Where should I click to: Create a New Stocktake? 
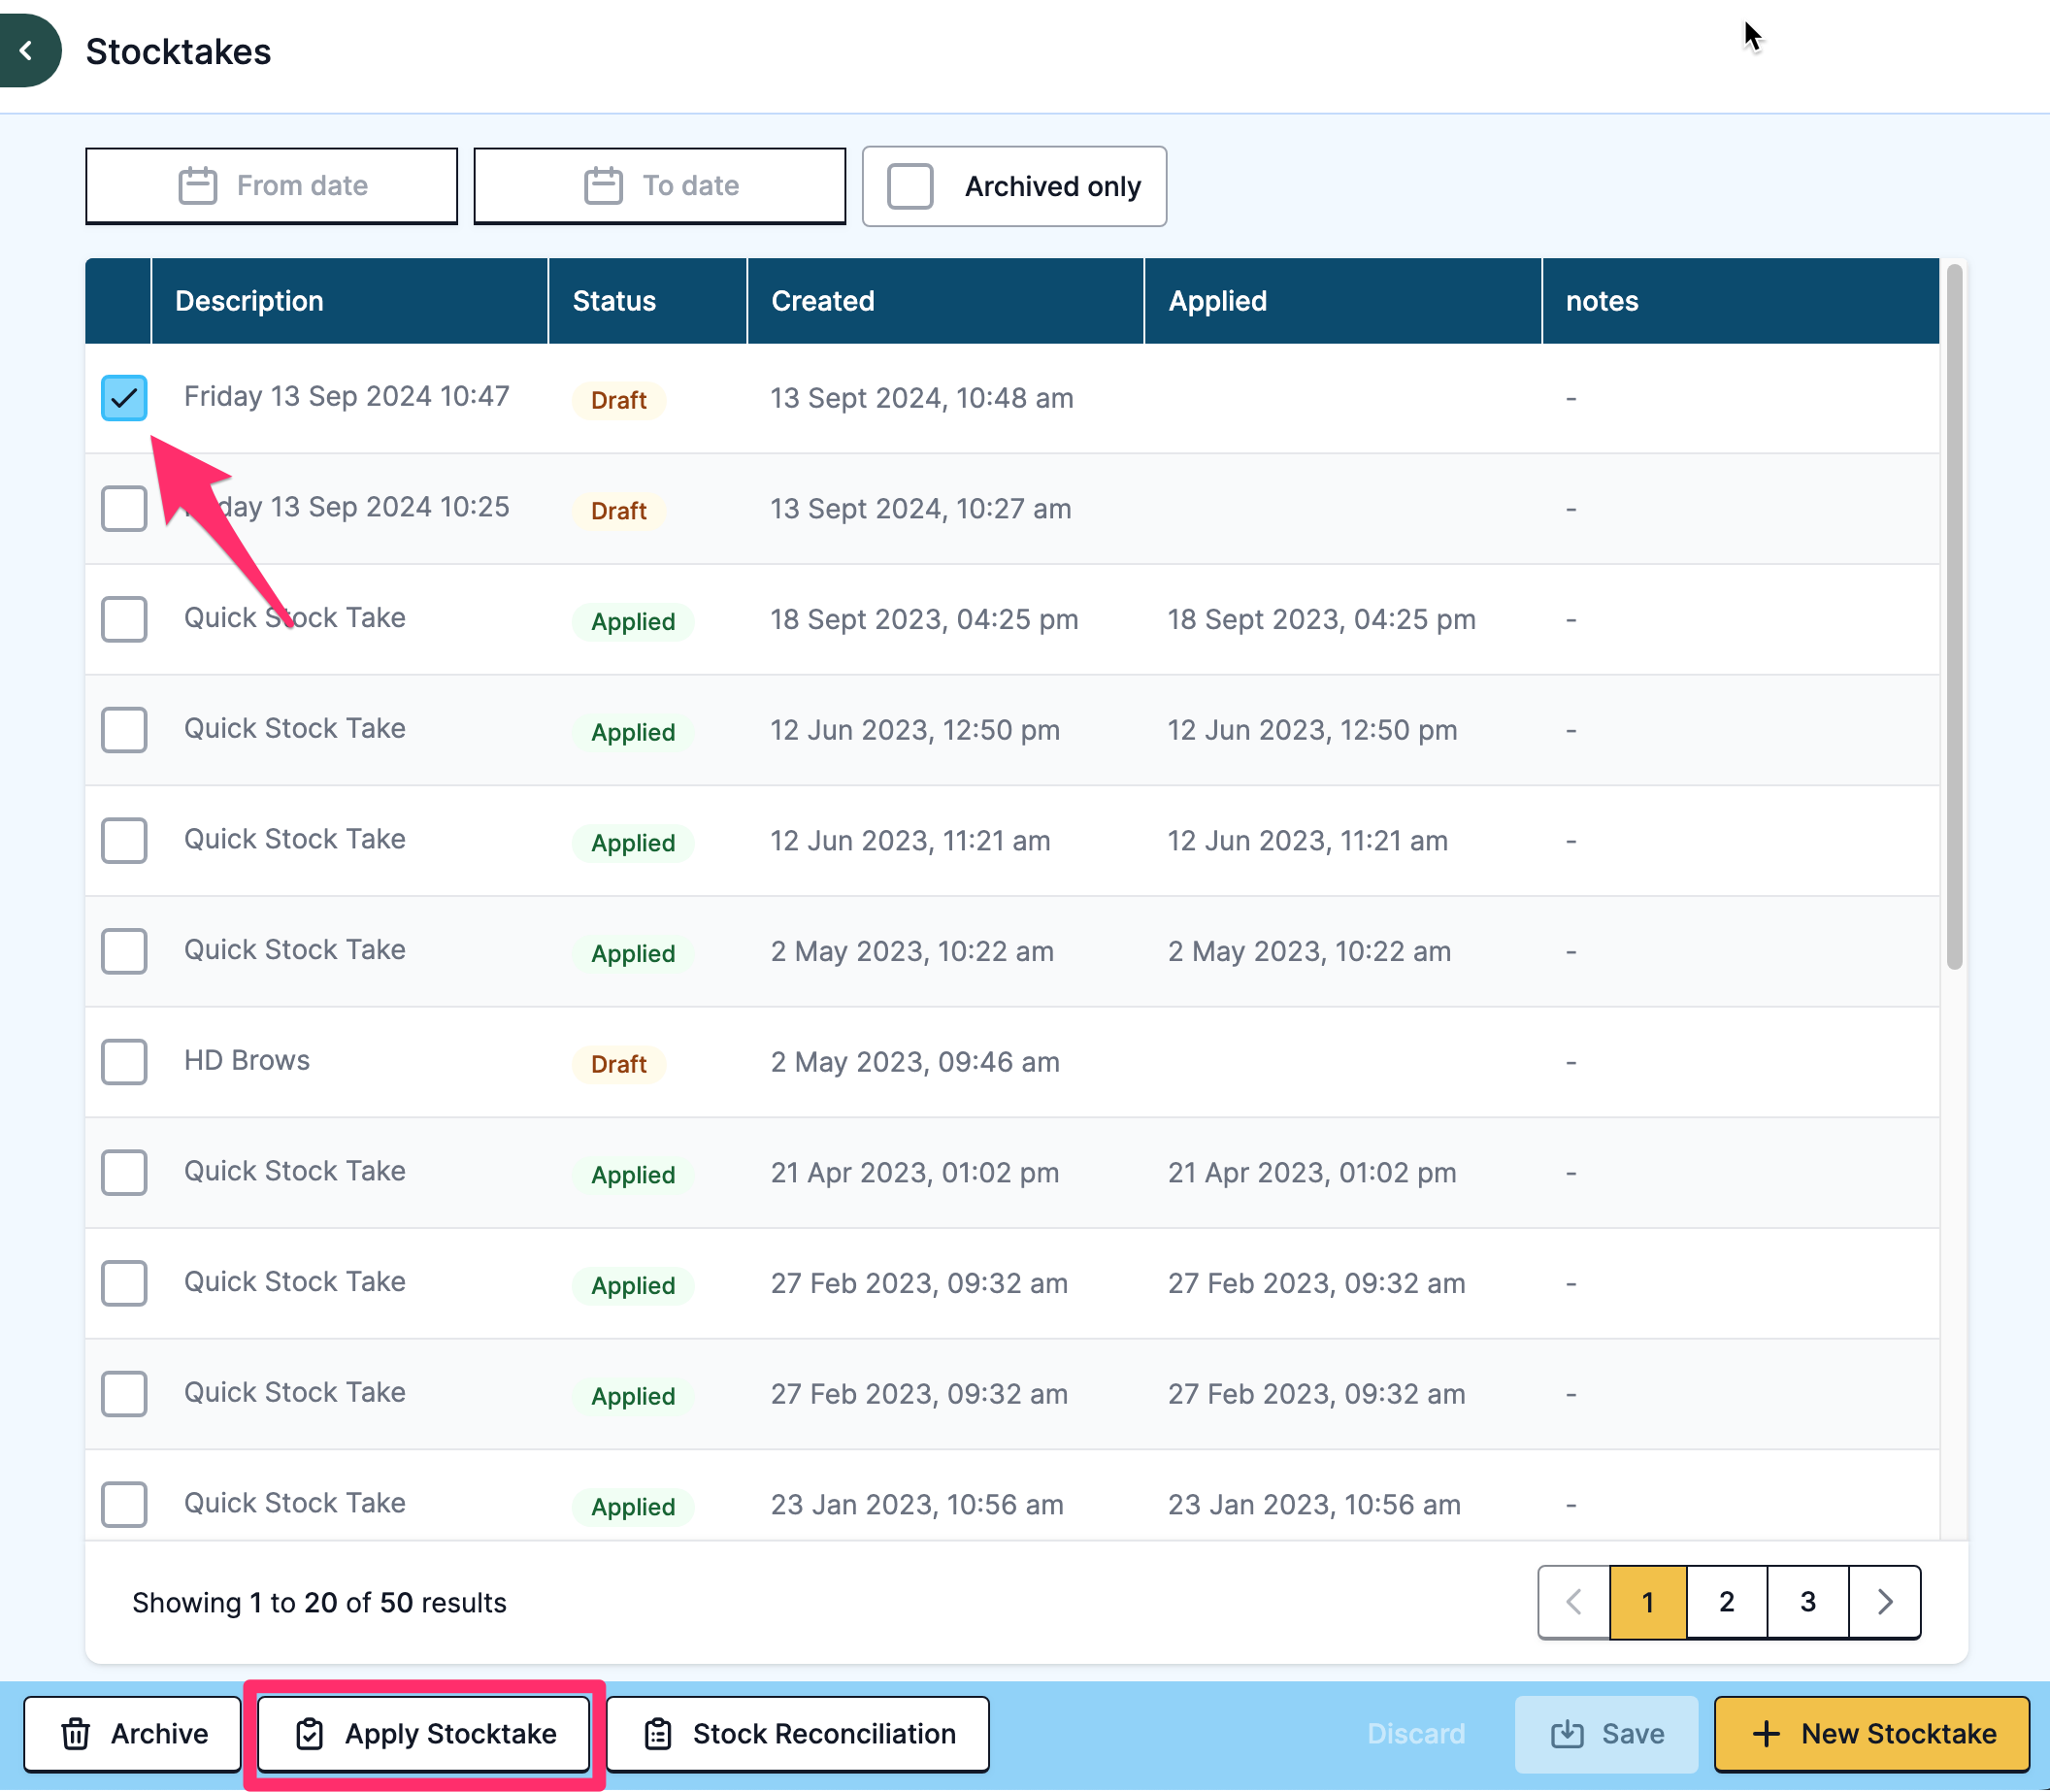[x=1872, y=1734]
